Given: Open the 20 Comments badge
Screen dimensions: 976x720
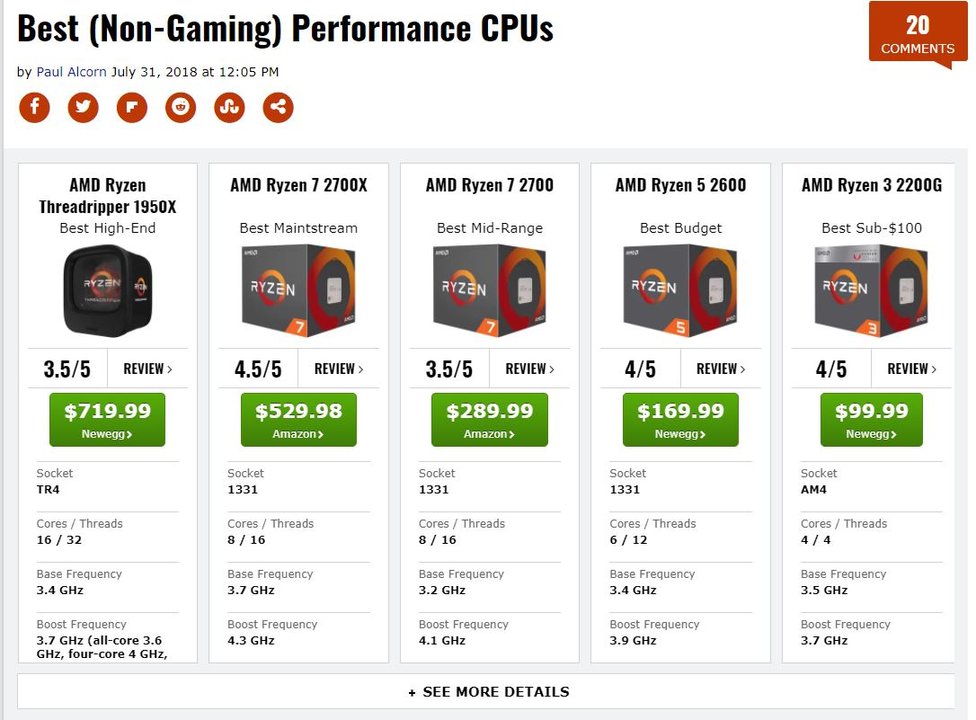Looking at the screenshot, I should (917, 34).
